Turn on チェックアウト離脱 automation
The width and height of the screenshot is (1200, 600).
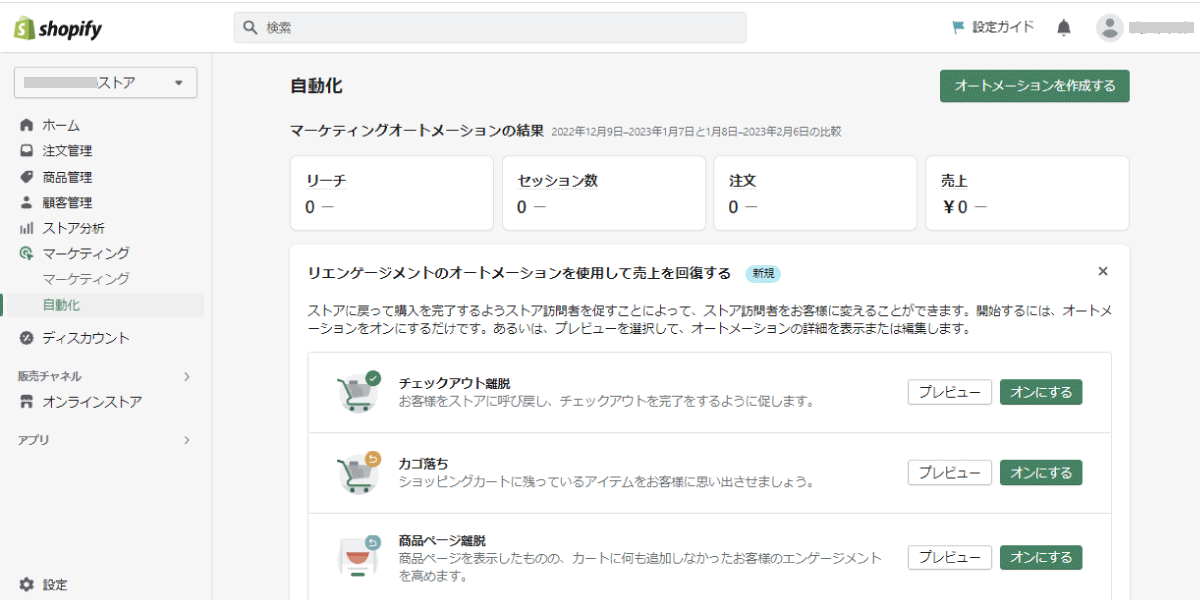(x=1041, y=392)
